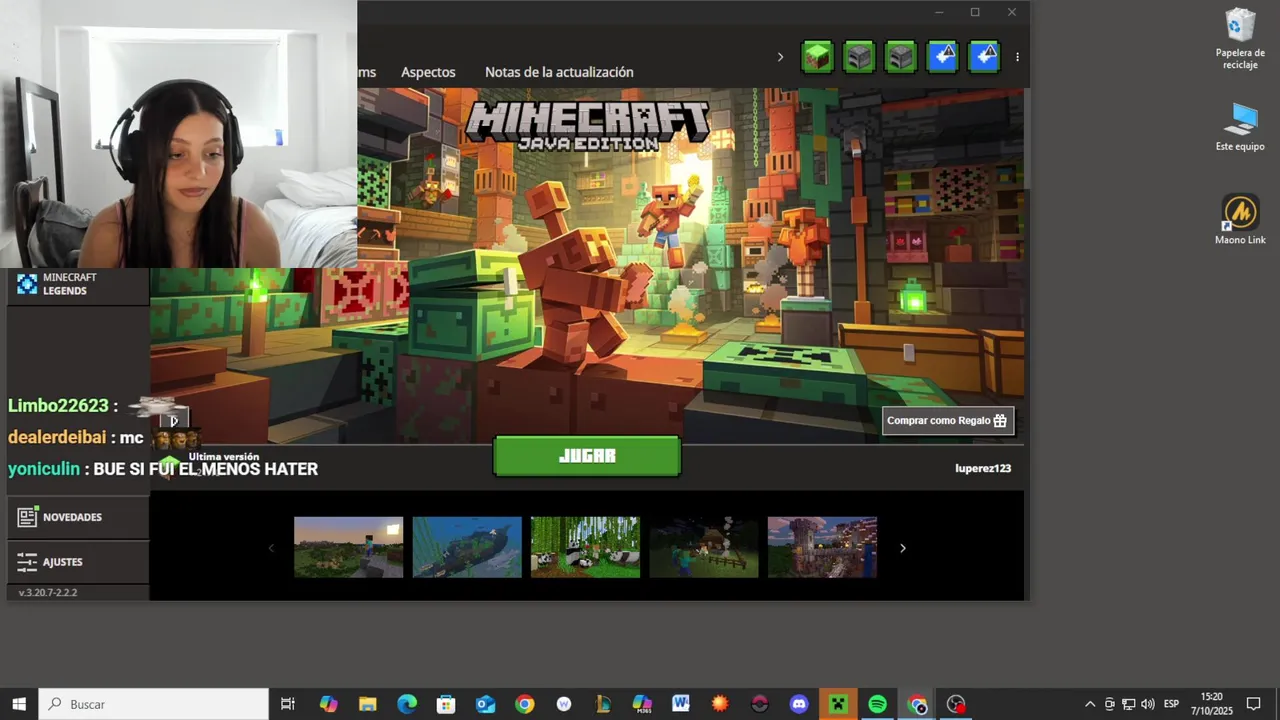
Task: Open the Pokéball taskbar app
Action: pos(759,704)
